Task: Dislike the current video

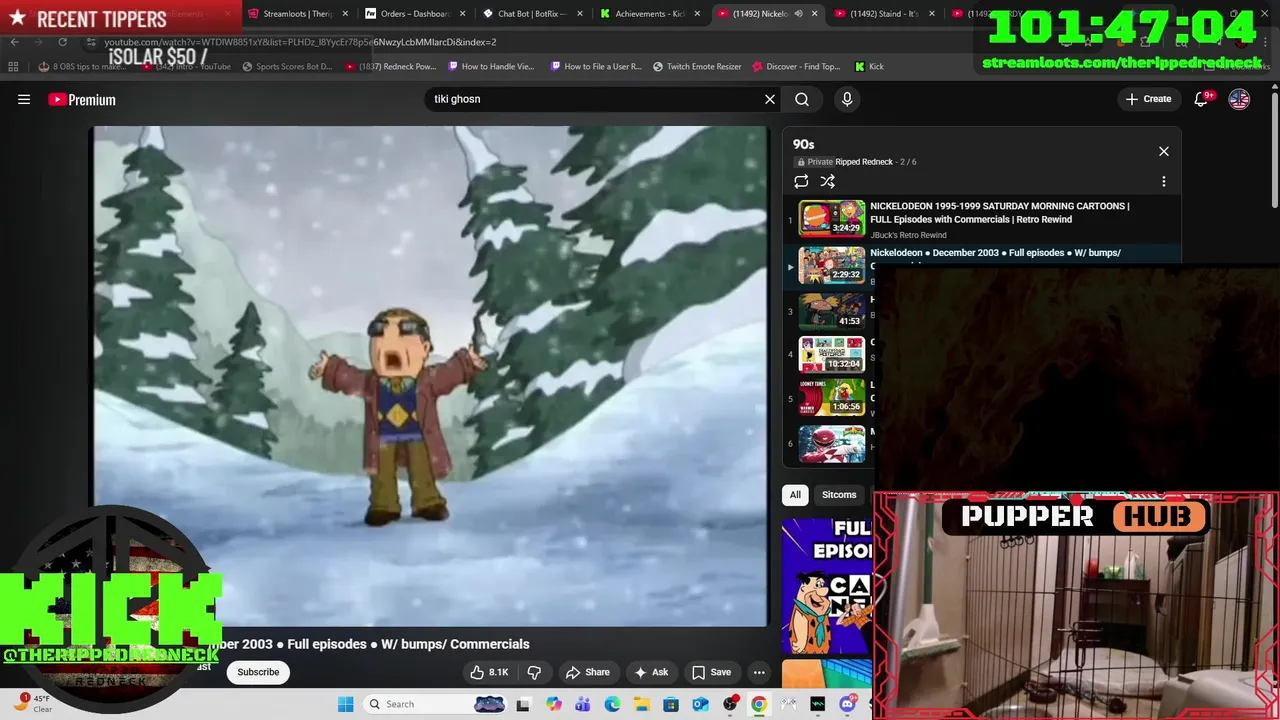Action: click(534, 672)
